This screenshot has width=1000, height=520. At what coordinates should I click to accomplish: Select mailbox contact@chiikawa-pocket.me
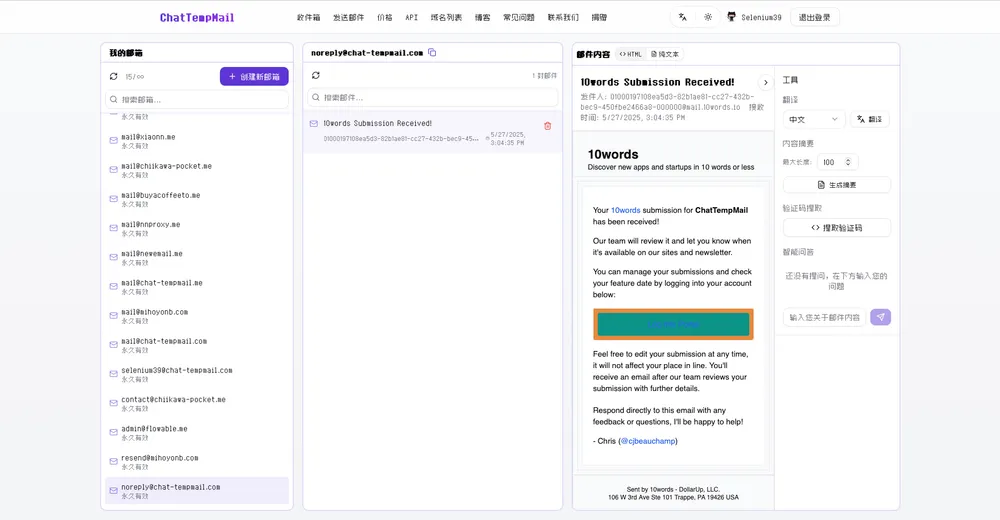click(x=197, y=404)
